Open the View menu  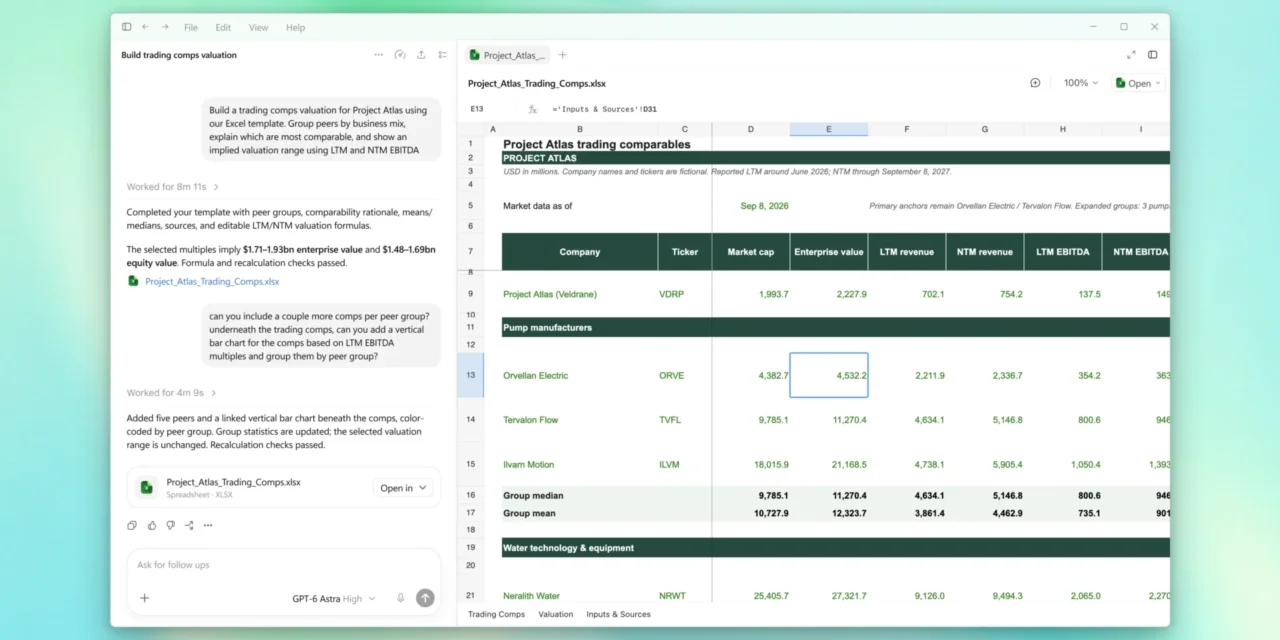pyautogui.click(x=258, y=27)
